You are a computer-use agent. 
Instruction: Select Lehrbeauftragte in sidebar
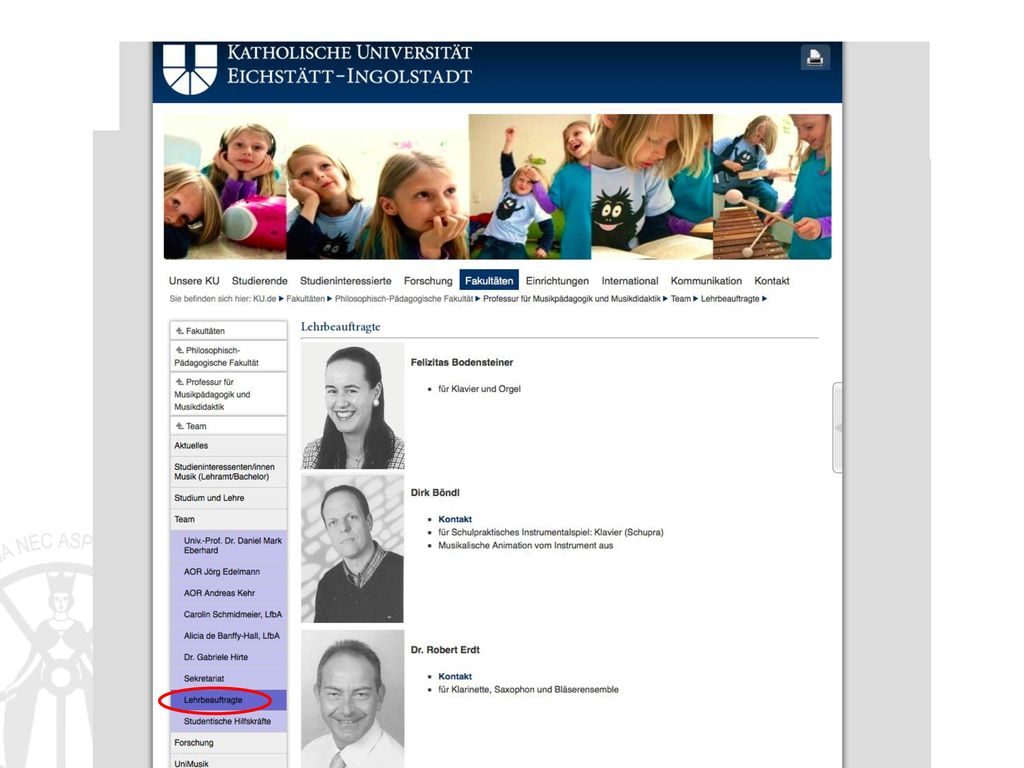click(228, 700)
